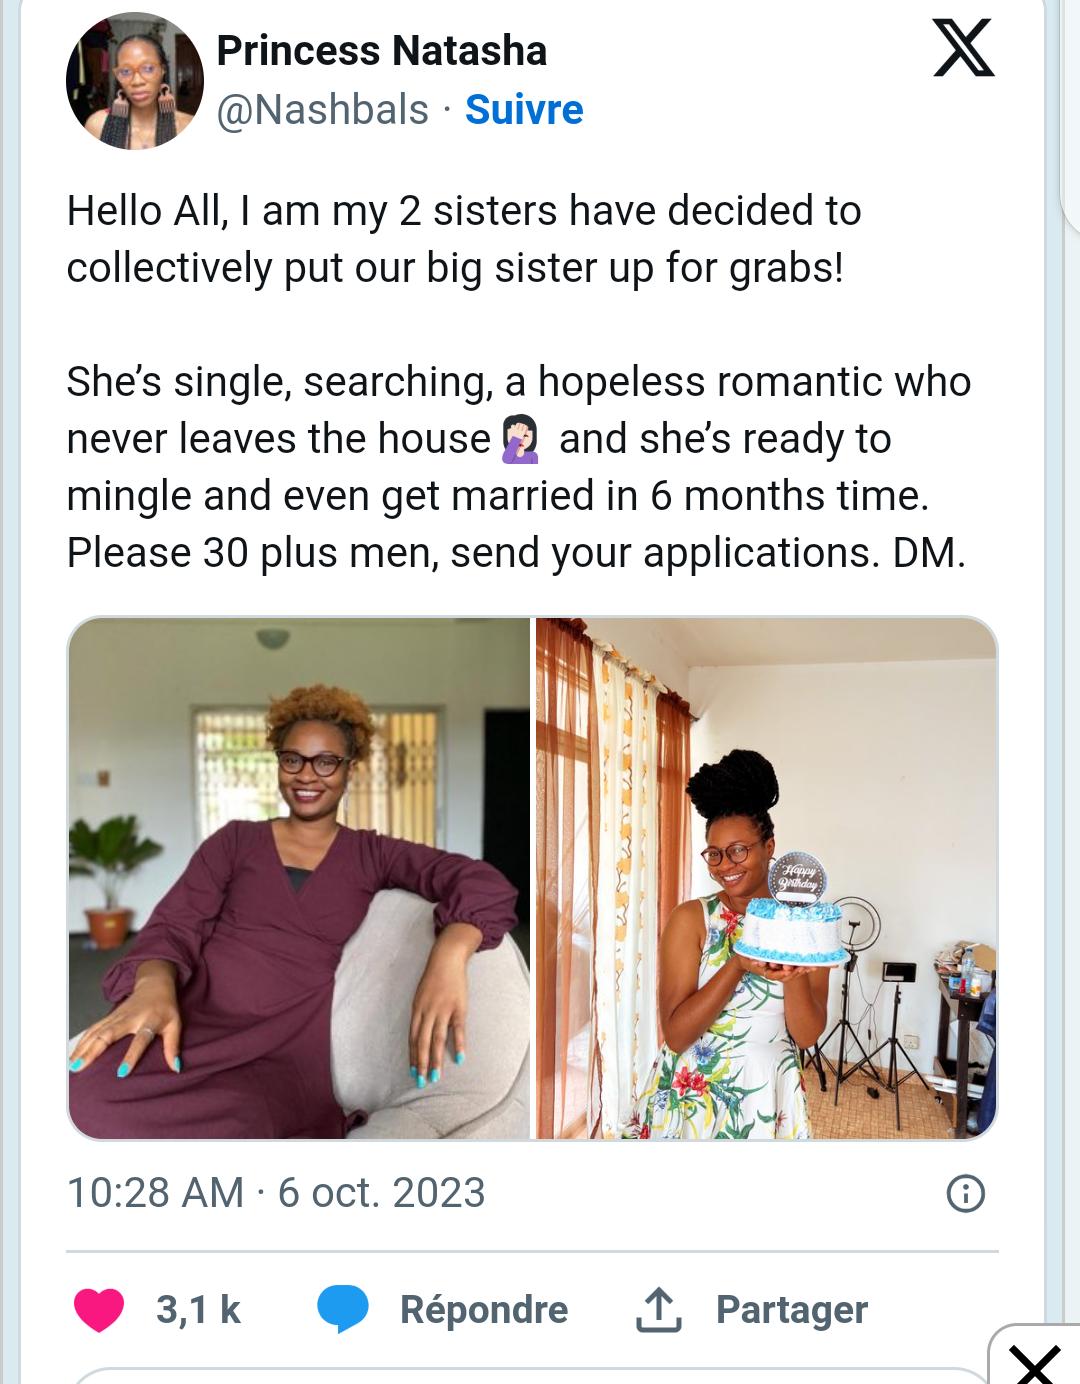
Task: Click the paragraph starting "She's single, searching"
Action: click(x=518, y=467)
